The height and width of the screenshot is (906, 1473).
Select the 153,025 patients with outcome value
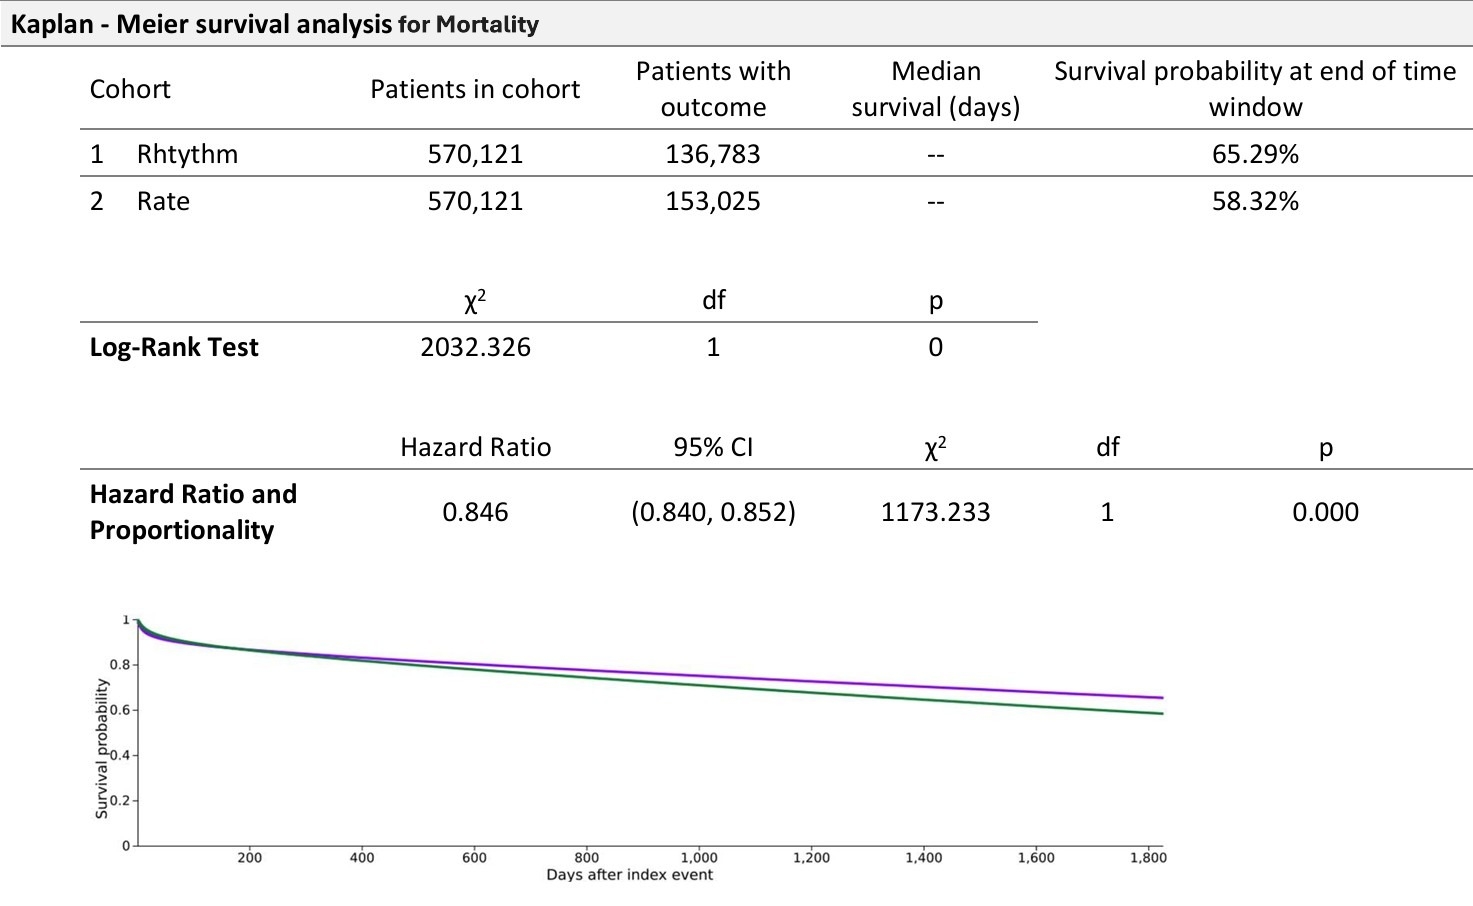[713, 201]
